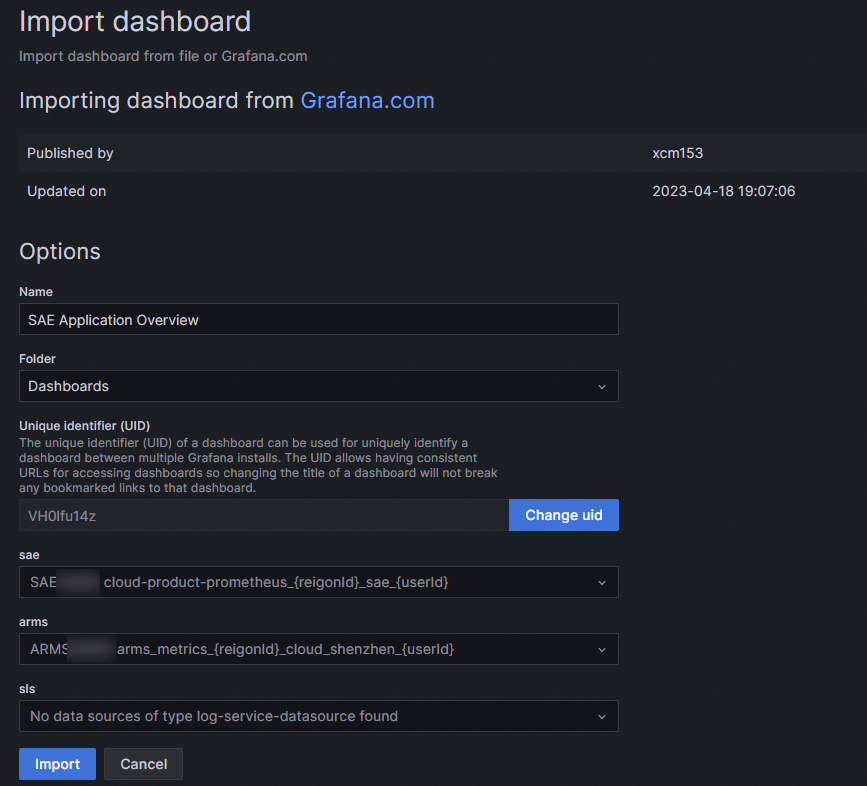Open the Grafana.com link in the heading

click(x=367, y=101)
